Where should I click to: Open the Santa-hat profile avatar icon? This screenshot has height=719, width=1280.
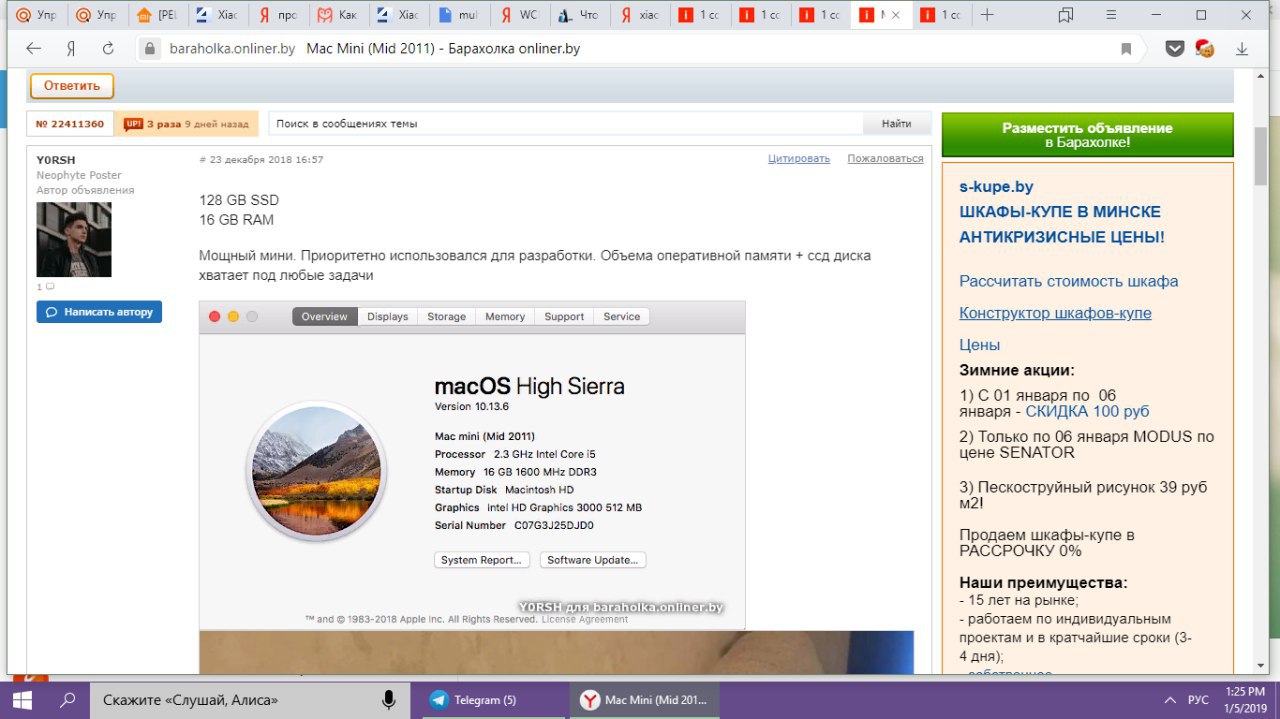click(x=1204, y=47)
